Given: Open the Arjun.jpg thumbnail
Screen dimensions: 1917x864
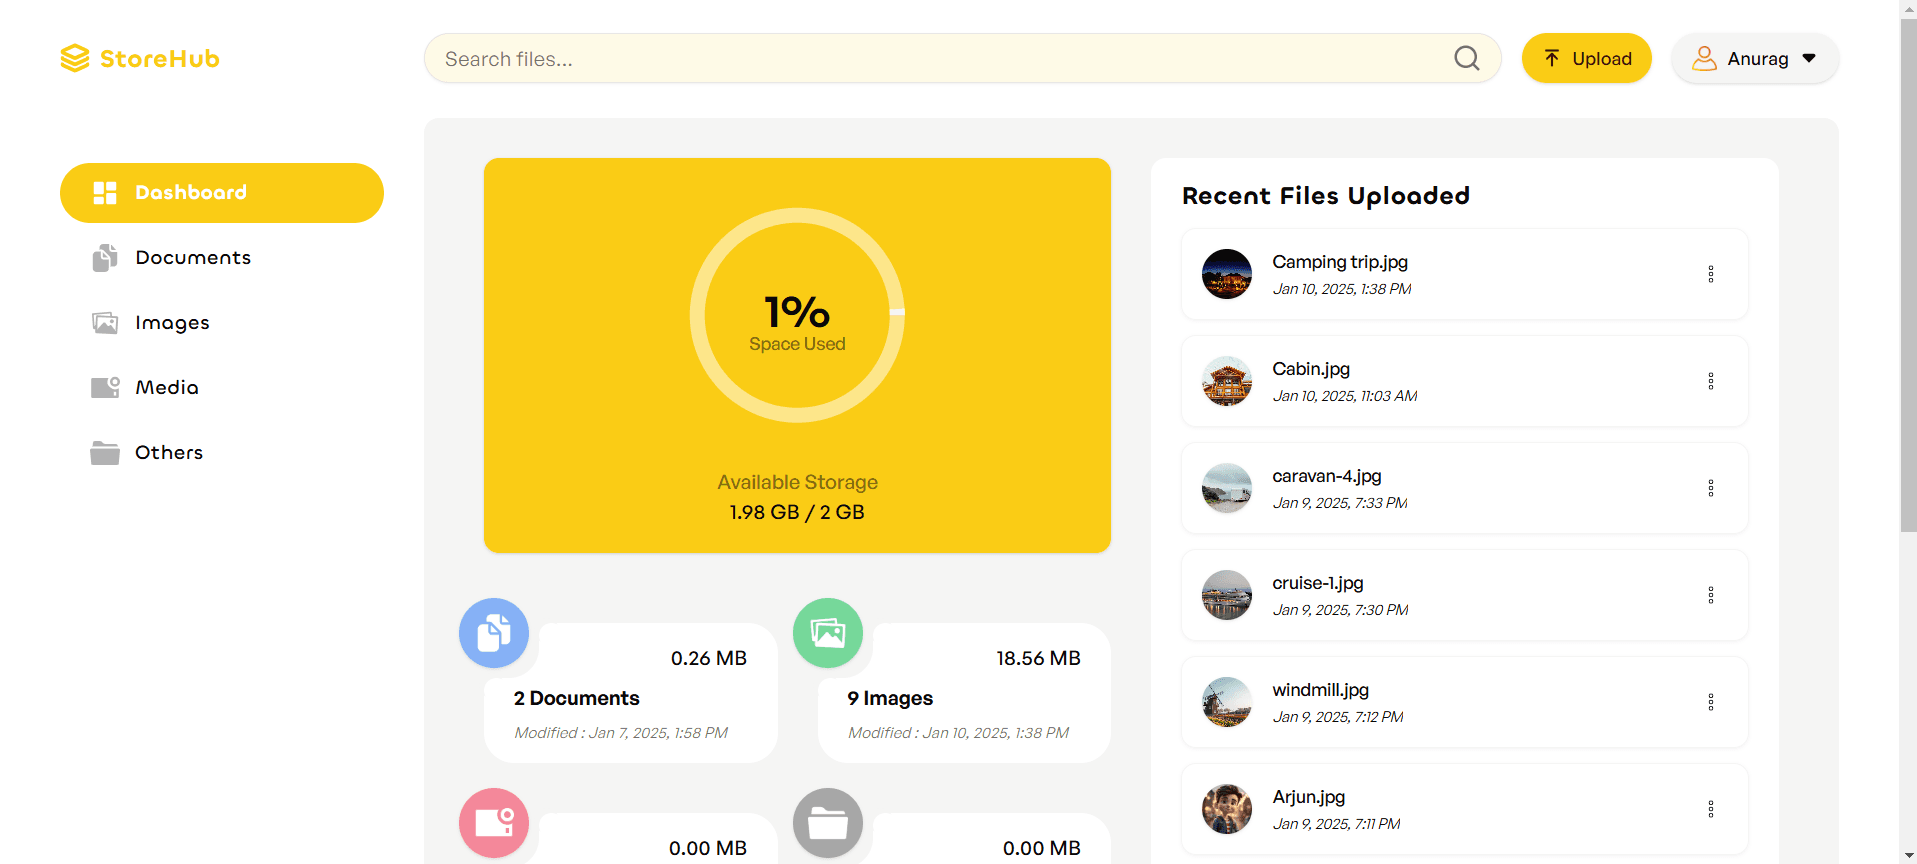Looking at the screenshot, I should point(1227,809).
